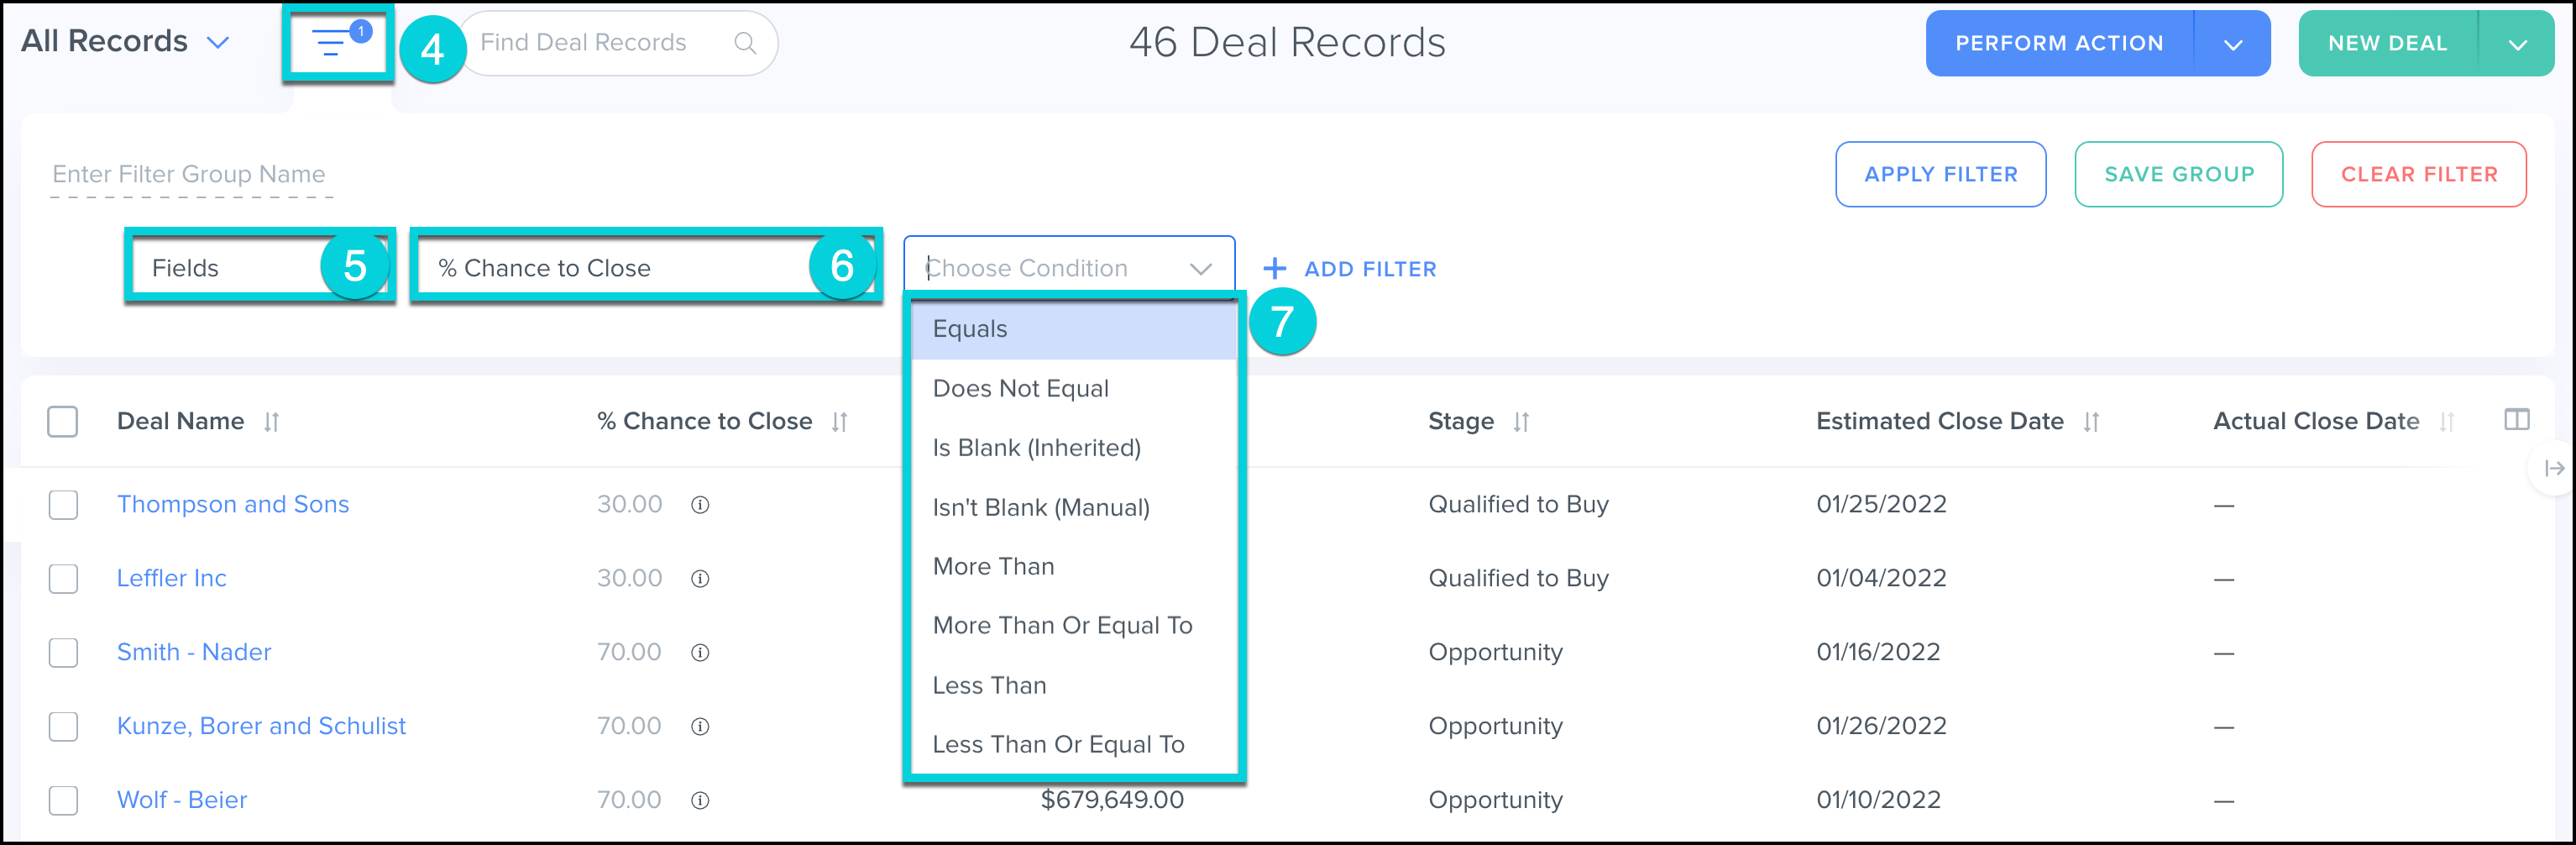Select the Smith - Nader row checkbox
The width and height of the screenshot is (2576, 845).
click(63, 653)
